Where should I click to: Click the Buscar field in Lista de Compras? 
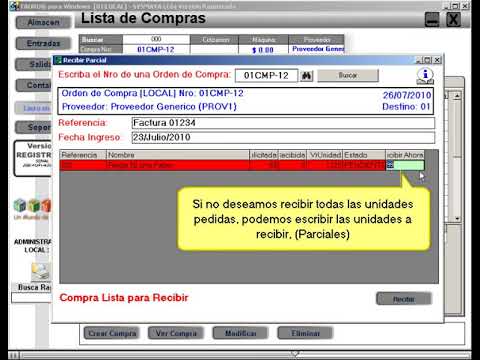click(x=156, y=39)
